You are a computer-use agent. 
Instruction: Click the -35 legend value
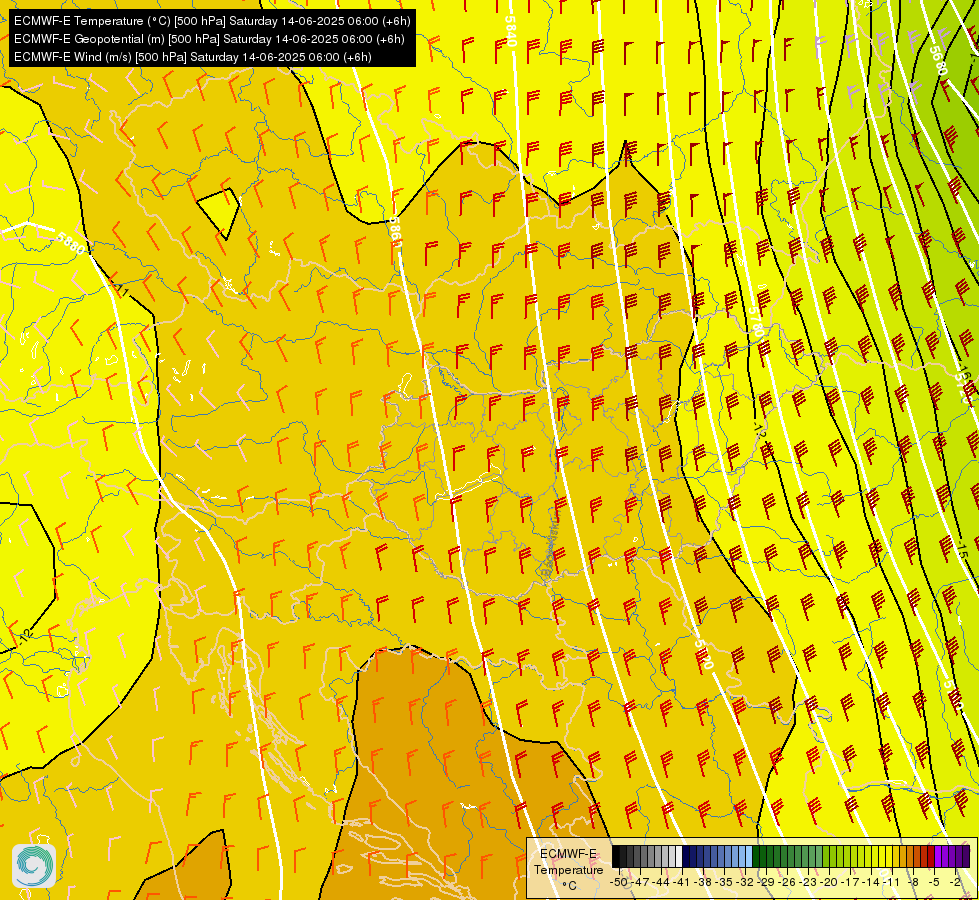point(724,882)
